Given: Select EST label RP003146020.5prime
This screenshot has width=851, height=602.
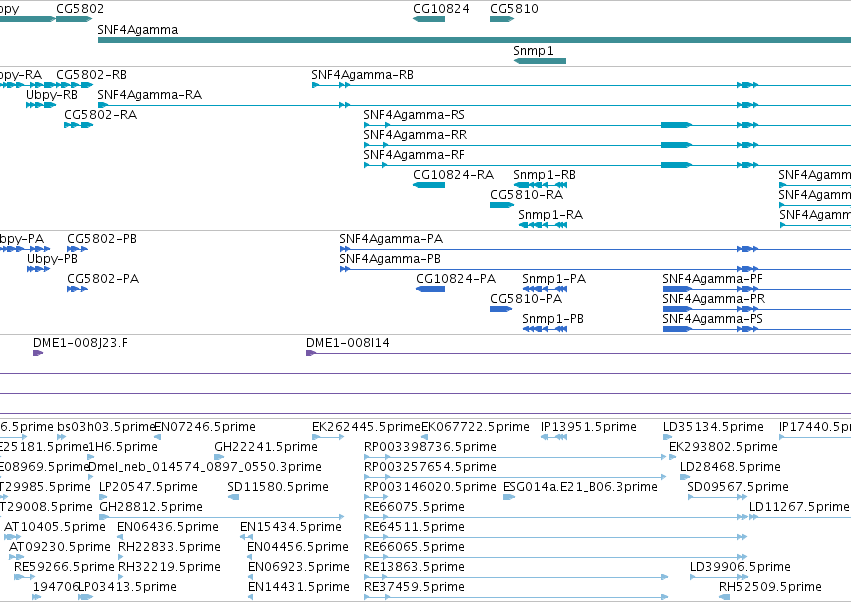Looking at the screenshot, I should [x=430, y=487].
